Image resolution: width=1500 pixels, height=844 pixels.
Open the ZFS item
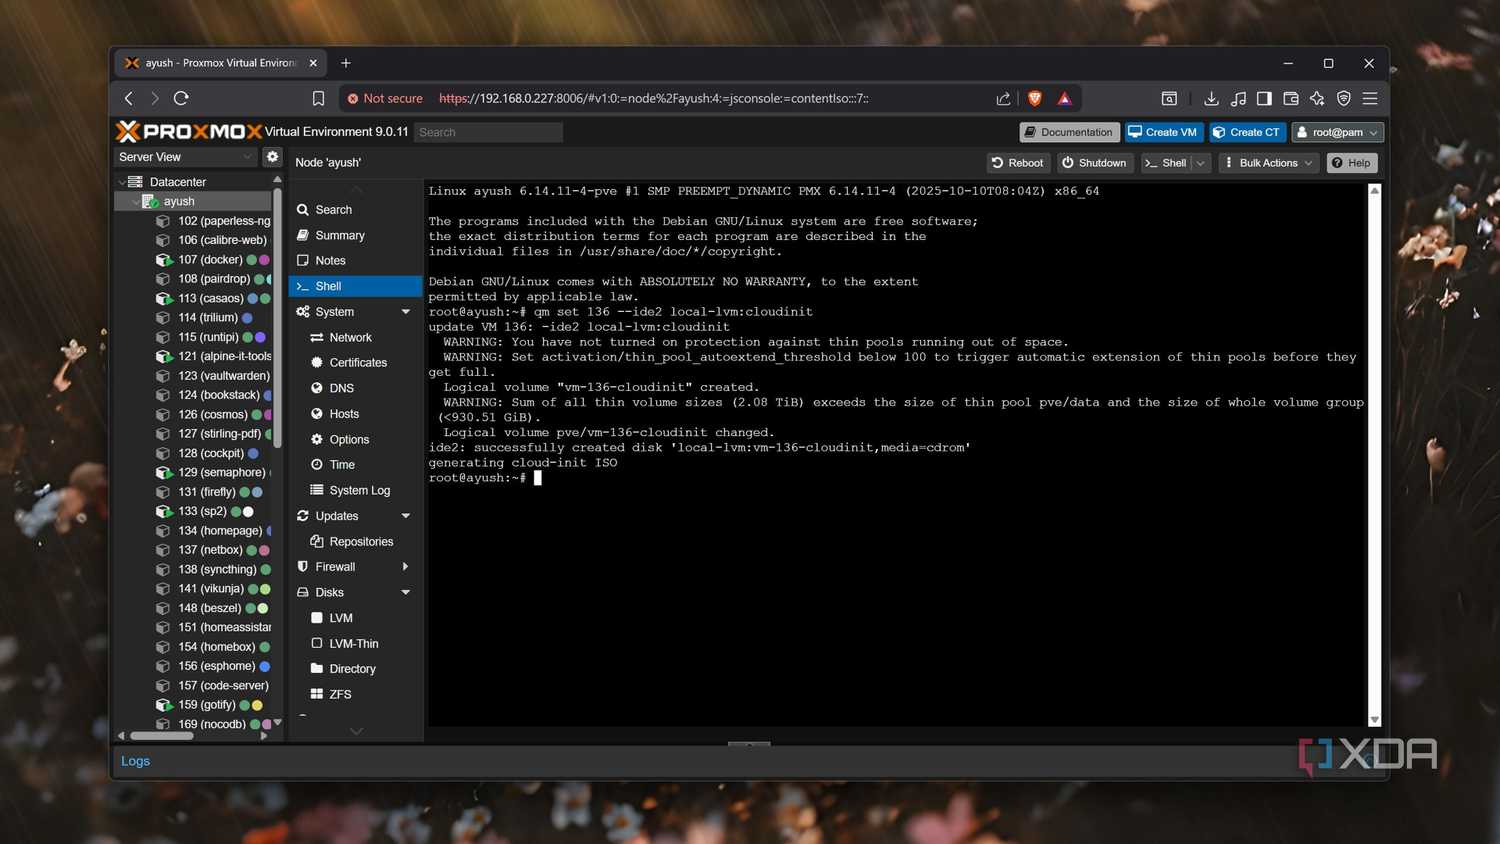point(355,694)
